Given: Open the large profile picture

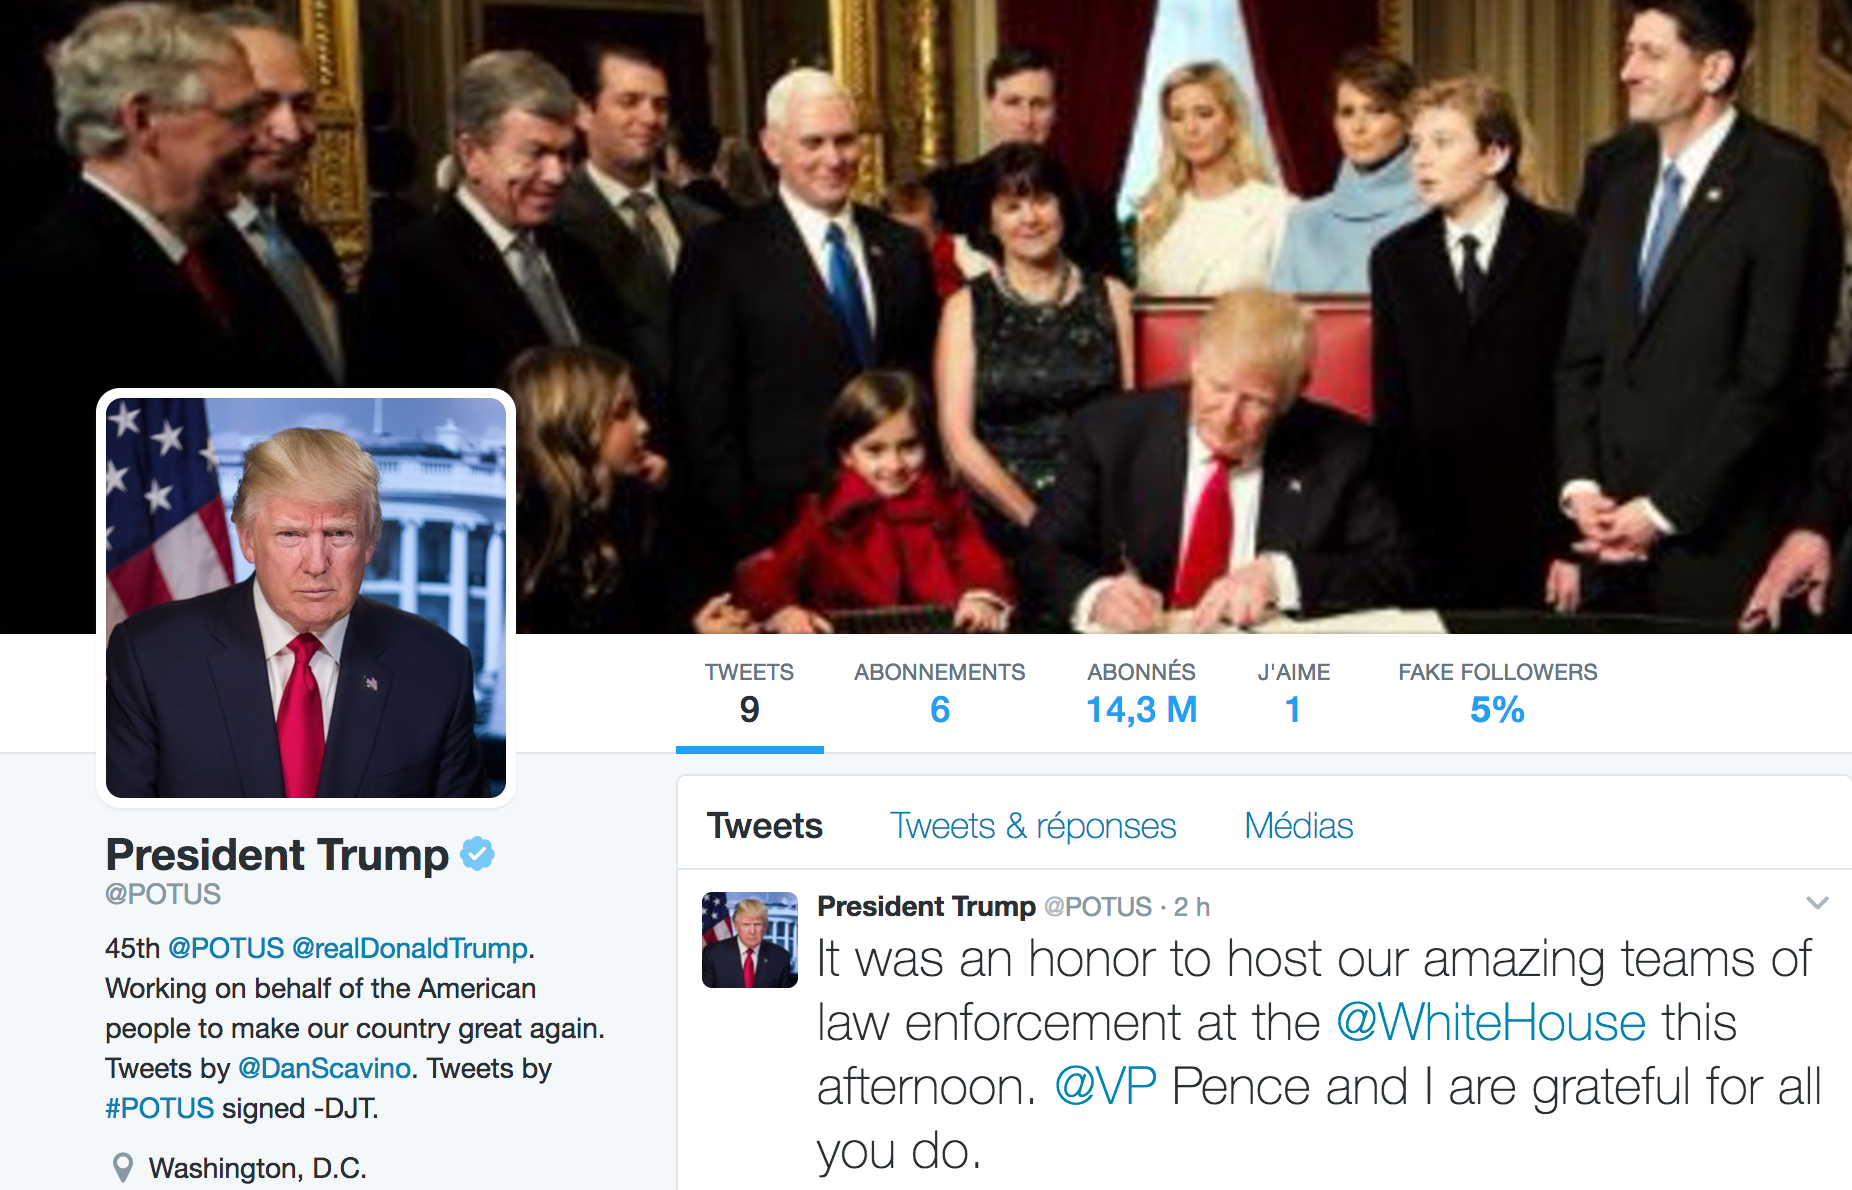Looking at the screenshot, I should click(306, 598).
